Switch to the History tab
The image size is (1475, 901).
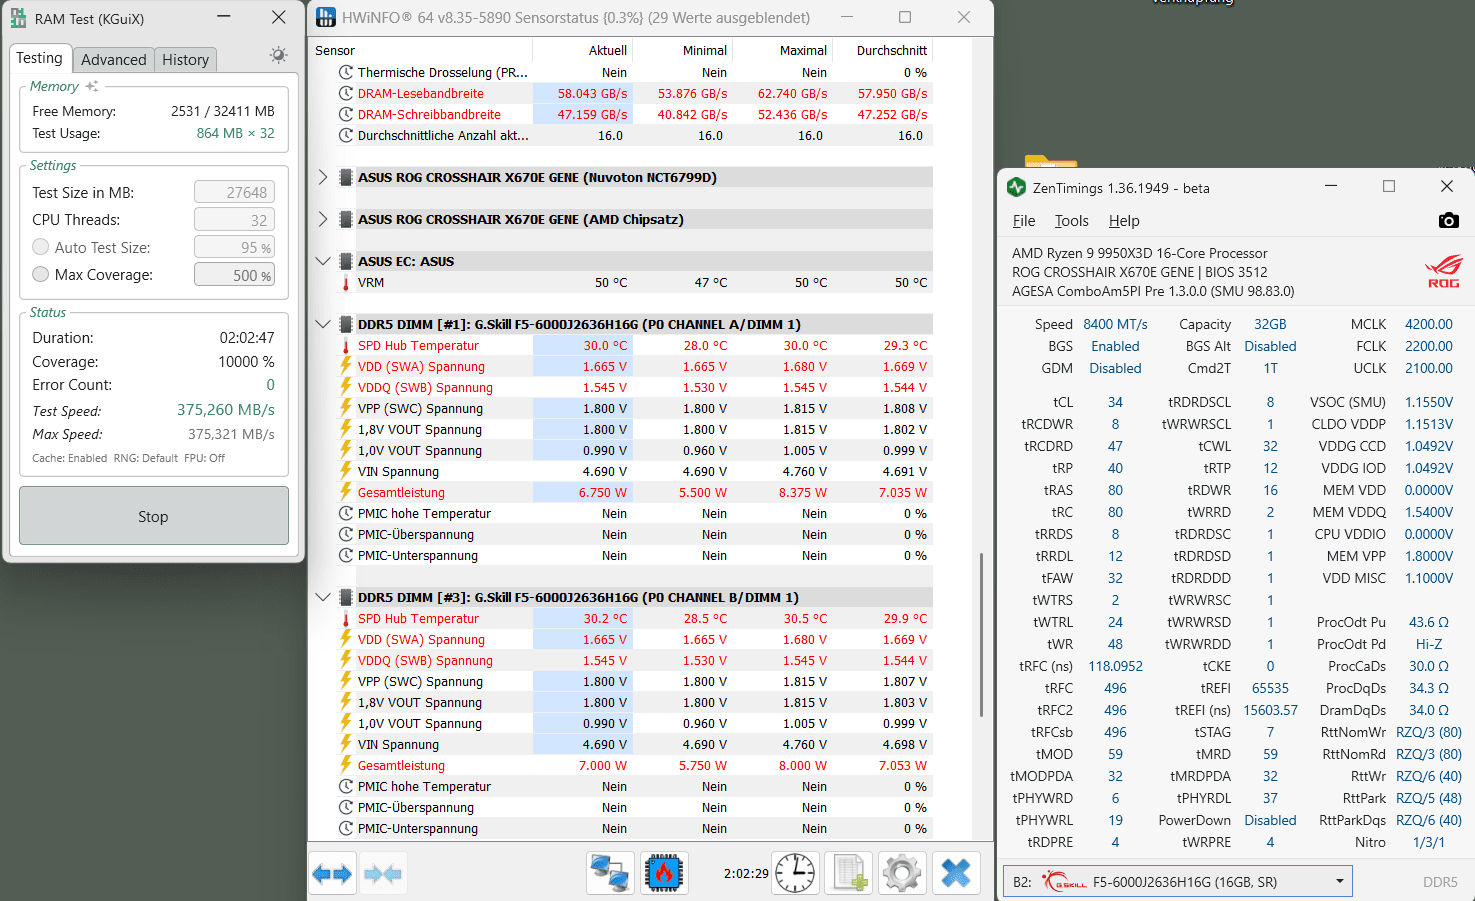(186, 60)
